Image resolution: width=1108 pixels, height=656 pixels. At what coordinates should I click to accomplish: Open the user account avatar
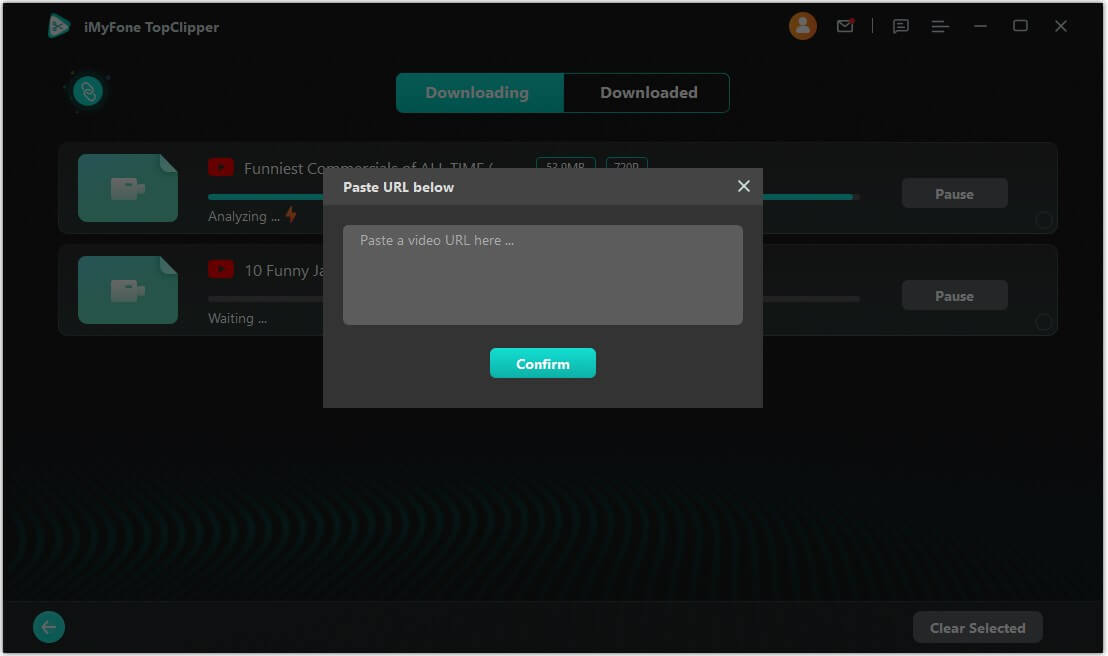[x=802, y=27]
